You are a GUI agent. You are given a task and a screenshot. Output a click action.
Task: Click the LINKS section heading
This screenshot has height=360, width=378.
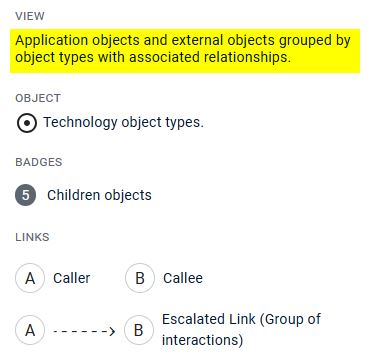point(32,237)
